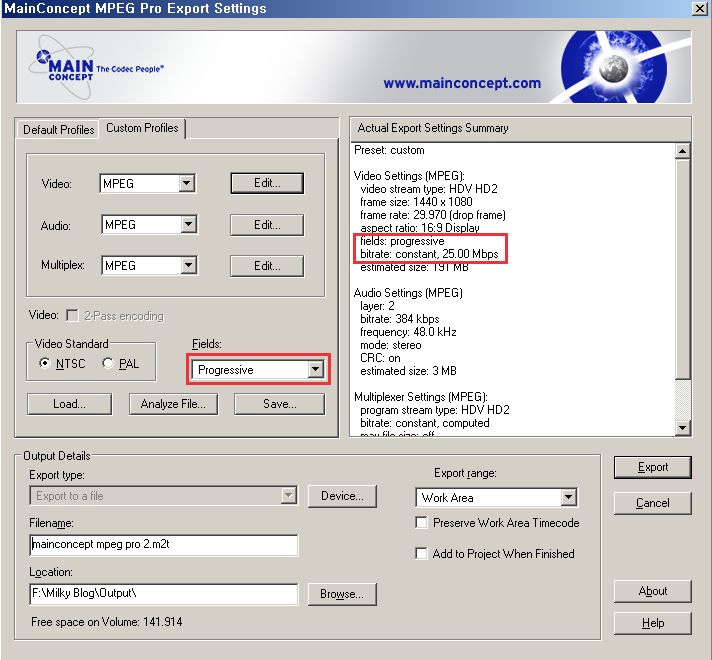Click 'frequency: 48.0 kHz' line
The width and height of the screenshot is (712, 660).
[x=408, y=332]
